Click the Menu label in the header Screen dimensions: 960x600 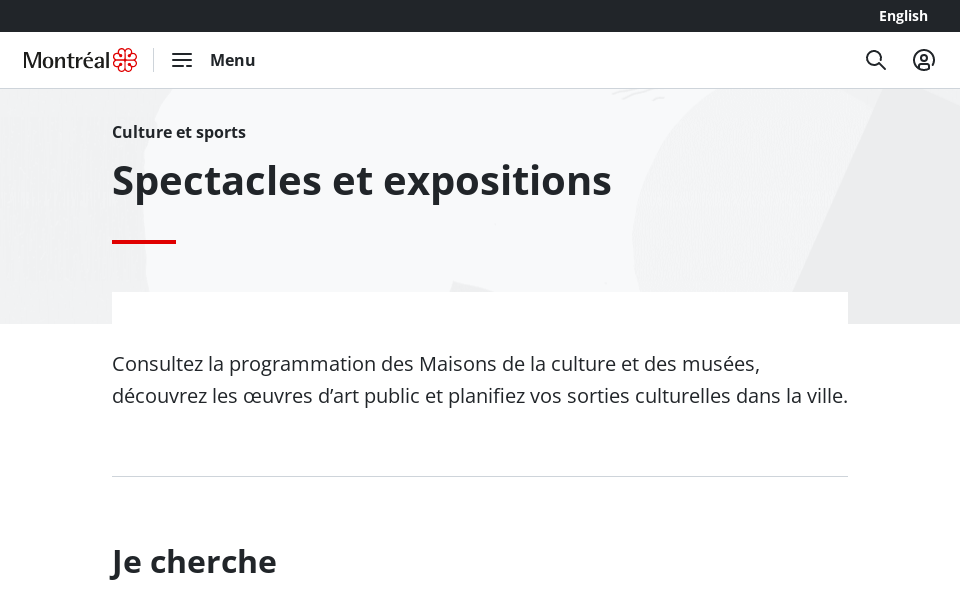[232, 60]
